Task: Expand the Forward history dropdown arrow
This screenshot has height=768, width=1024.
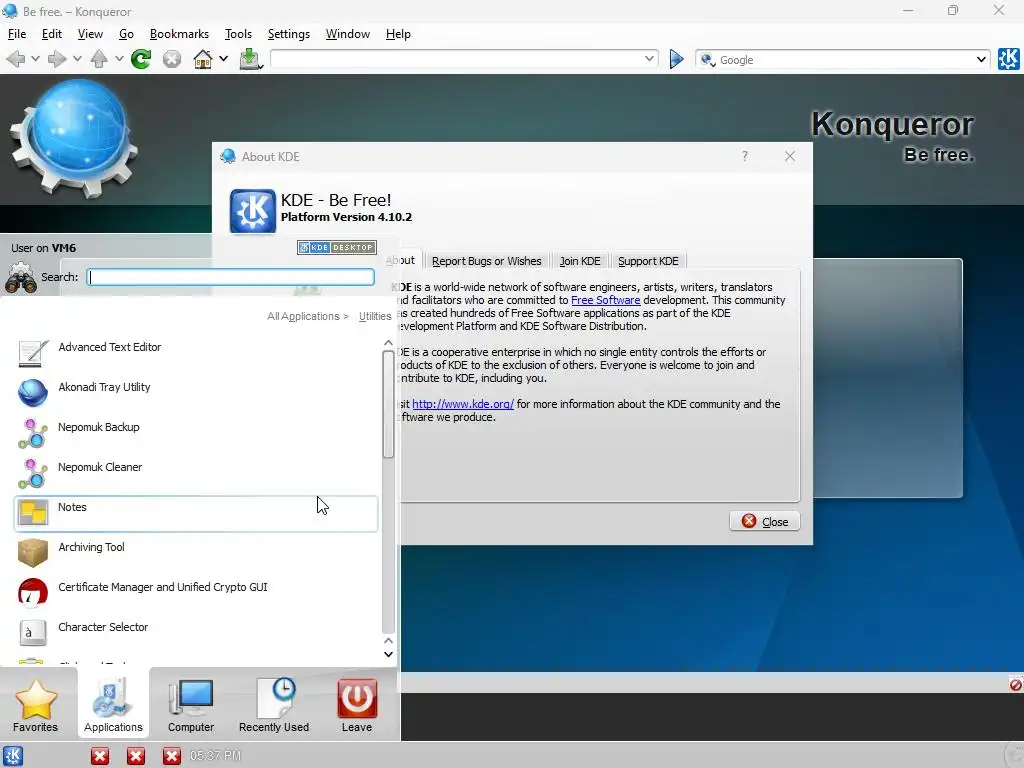Action: (77, 59)
